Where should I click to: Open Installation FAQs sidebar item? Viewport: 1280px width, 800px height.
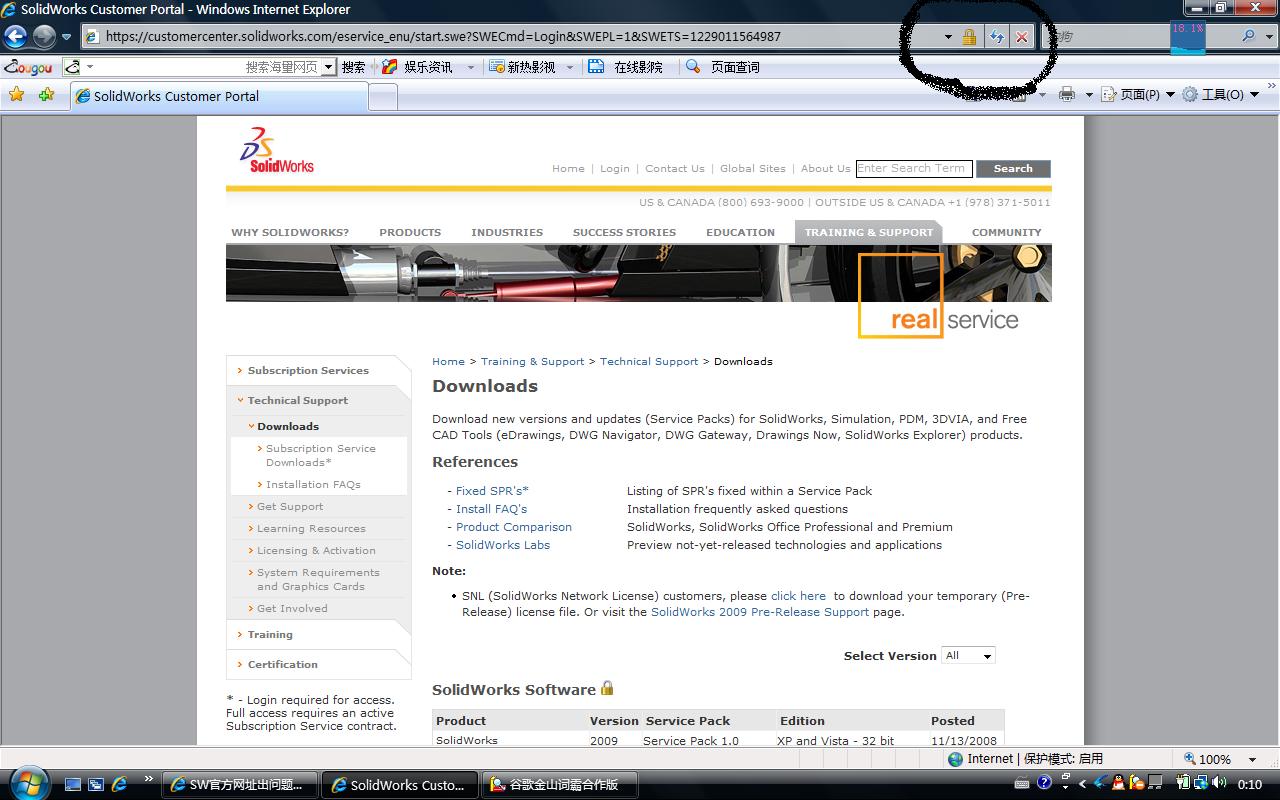313,484
